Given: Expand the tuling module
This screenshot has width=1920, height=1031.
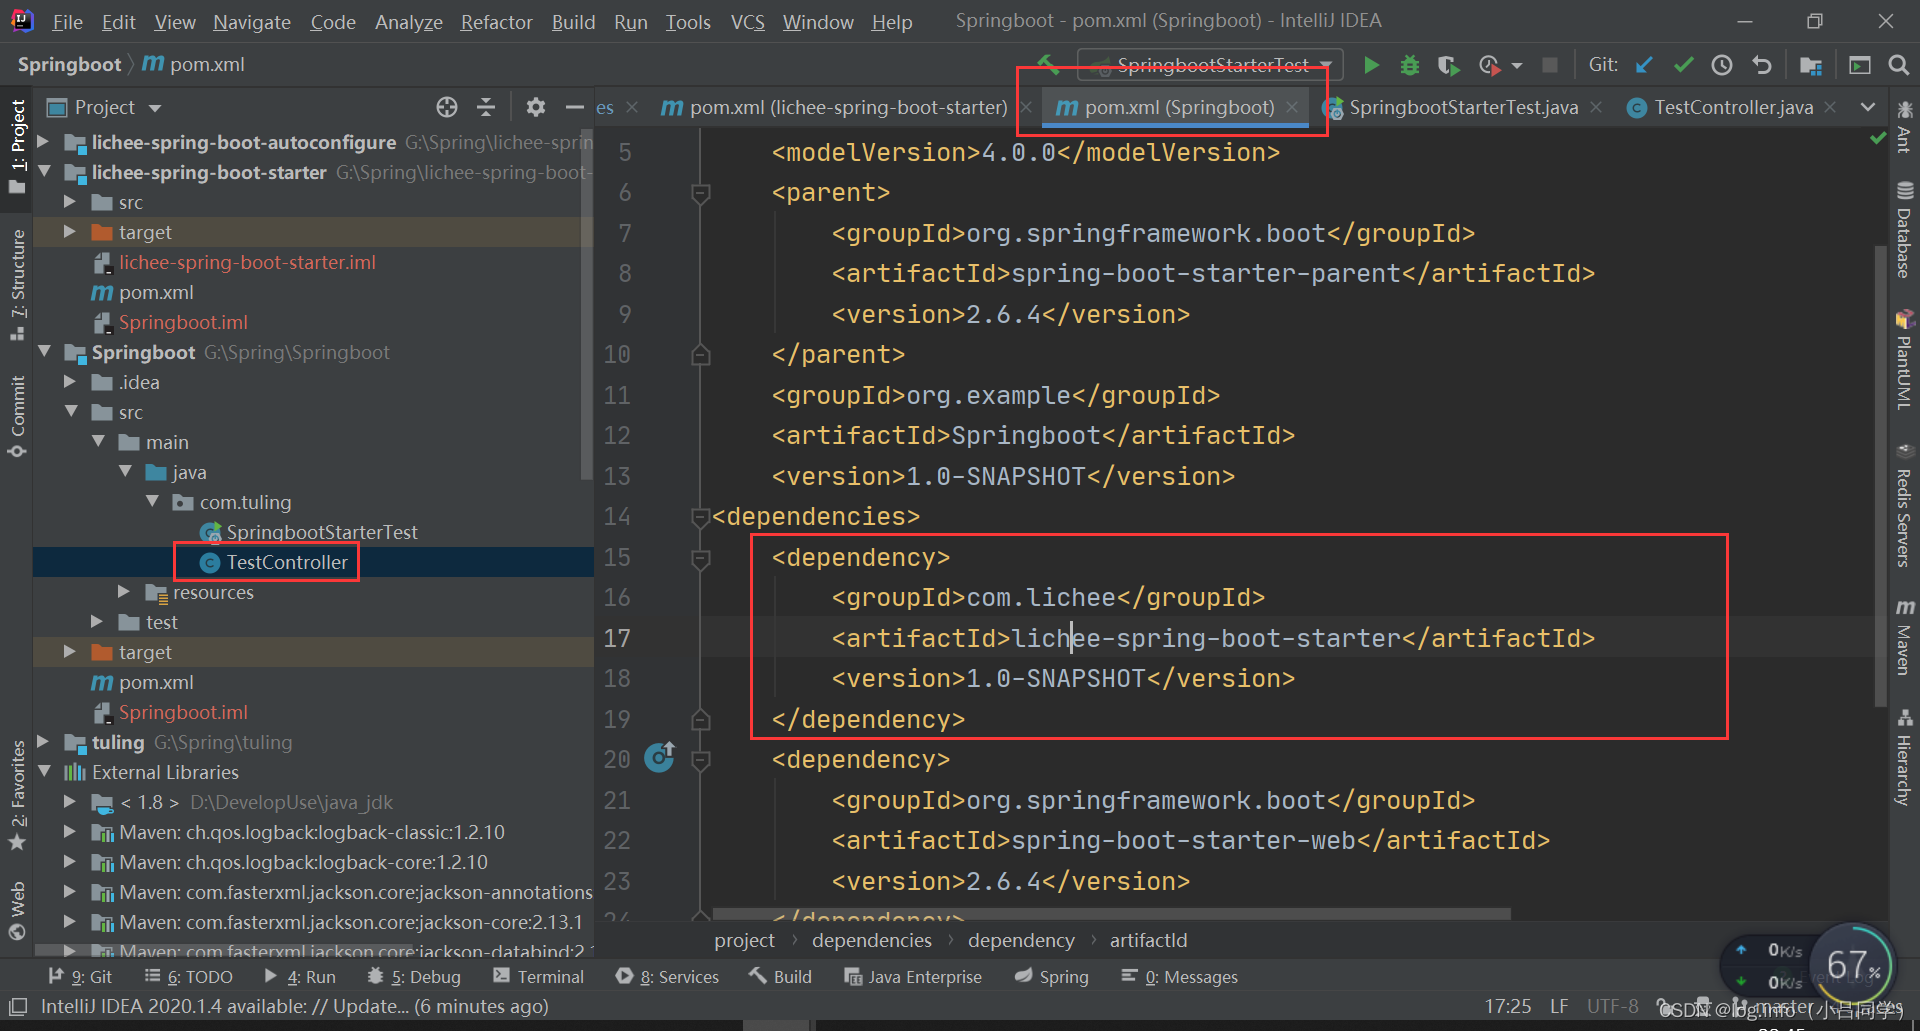Looking at the screenshot, I should click(x=43, y=742).
